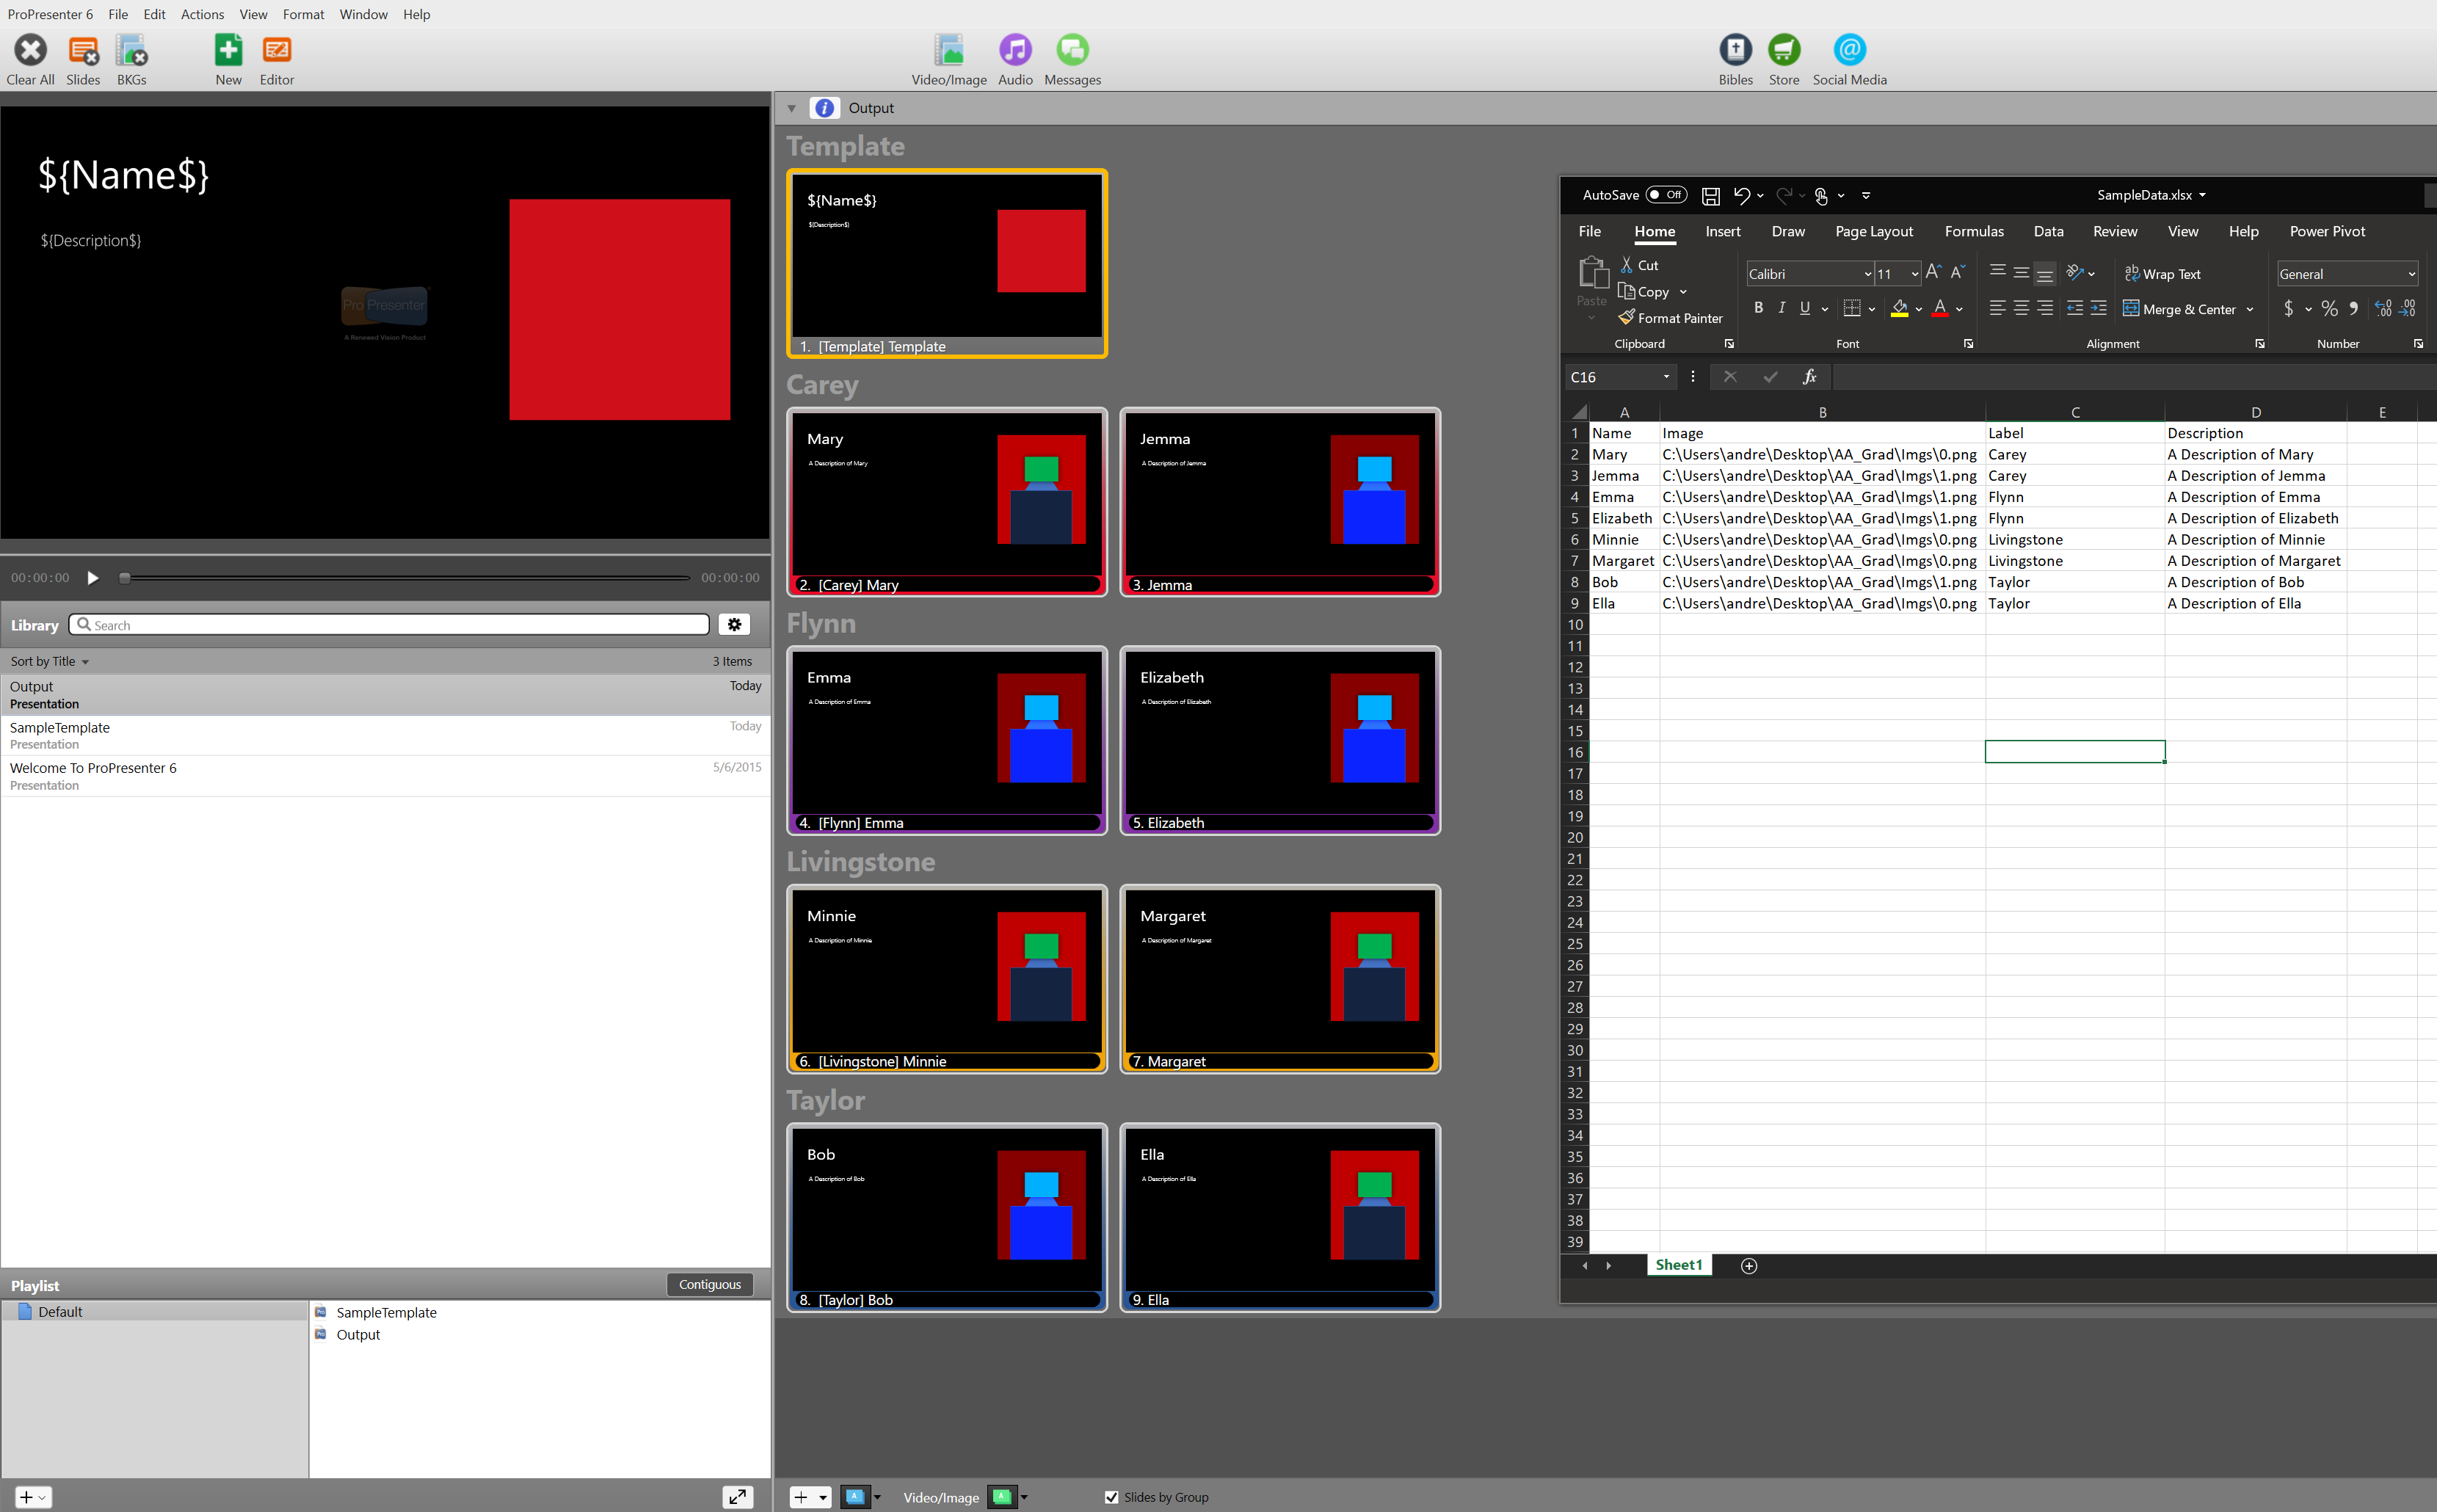2437x1512 pixels.
Task: Toggle Excel AutoSave switch
Action: [x=1666, y=195]
